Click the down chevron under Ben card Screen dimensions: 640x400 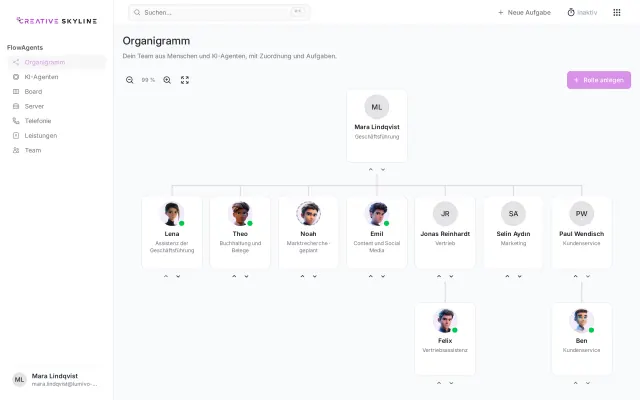click(588, 383)
